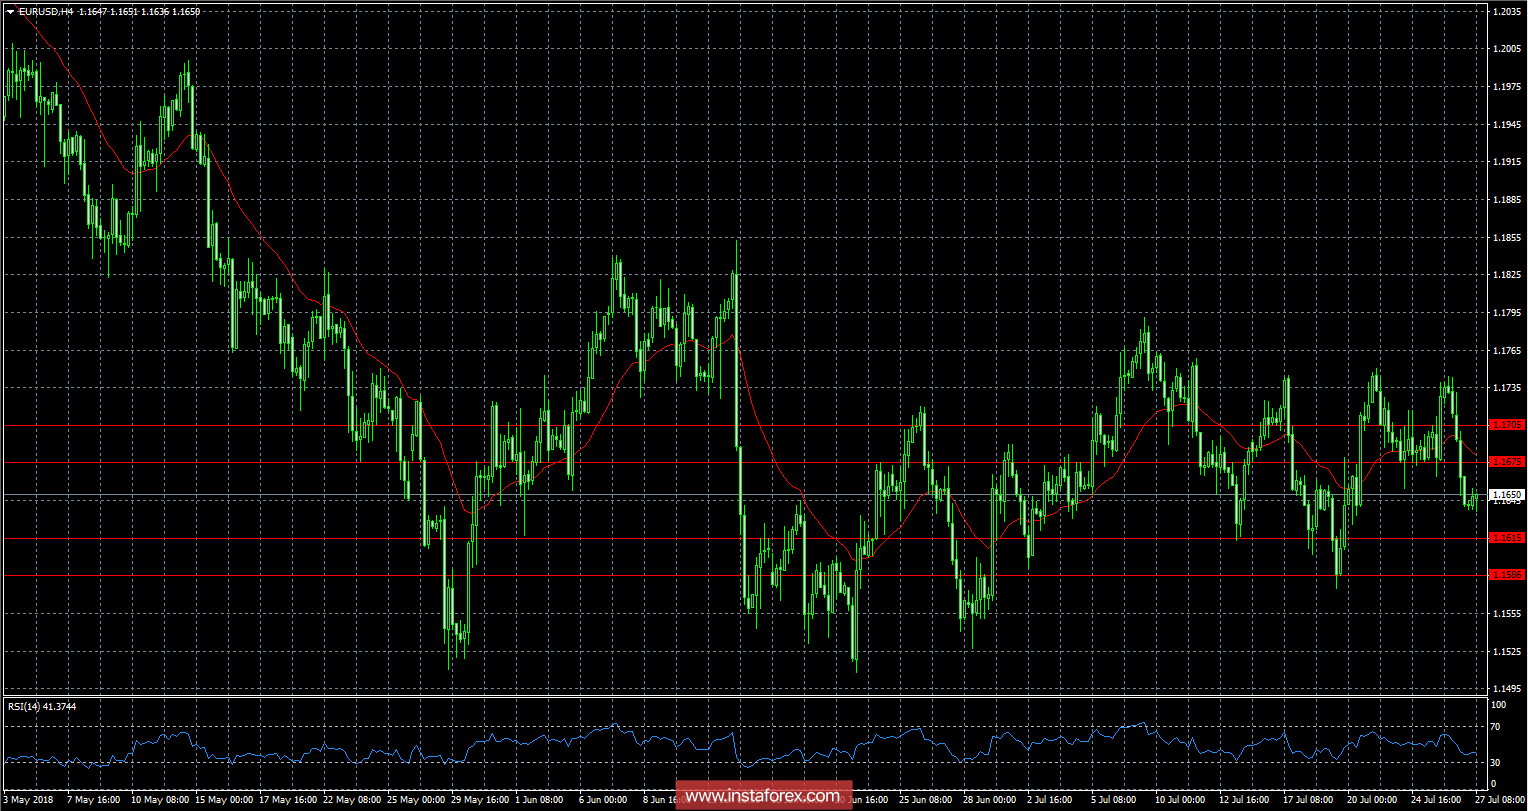This screenshot has height=811, width=1528.
Task: Click the 1.1795 price axis label
Action: click(1506, 312)
